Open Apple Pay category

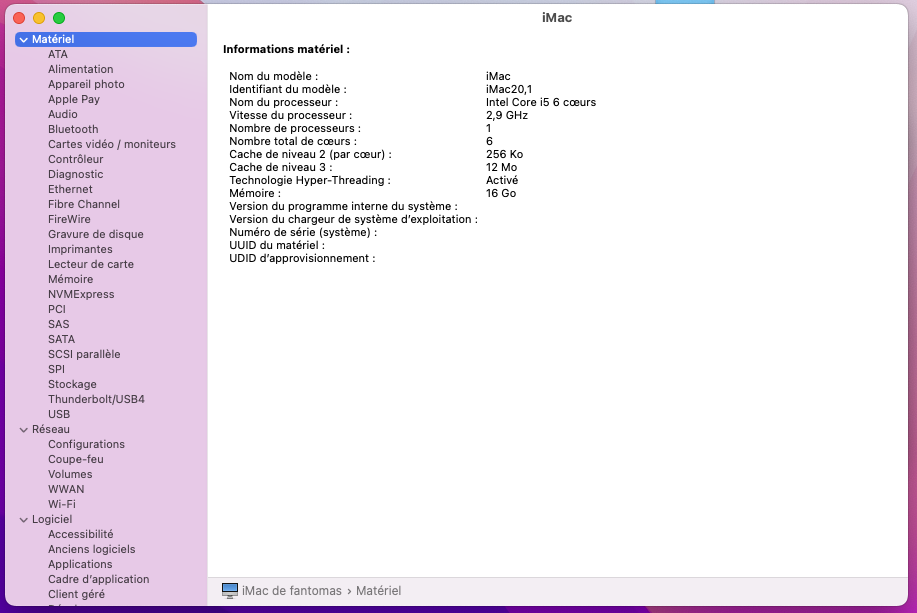[x=74, y=99]
